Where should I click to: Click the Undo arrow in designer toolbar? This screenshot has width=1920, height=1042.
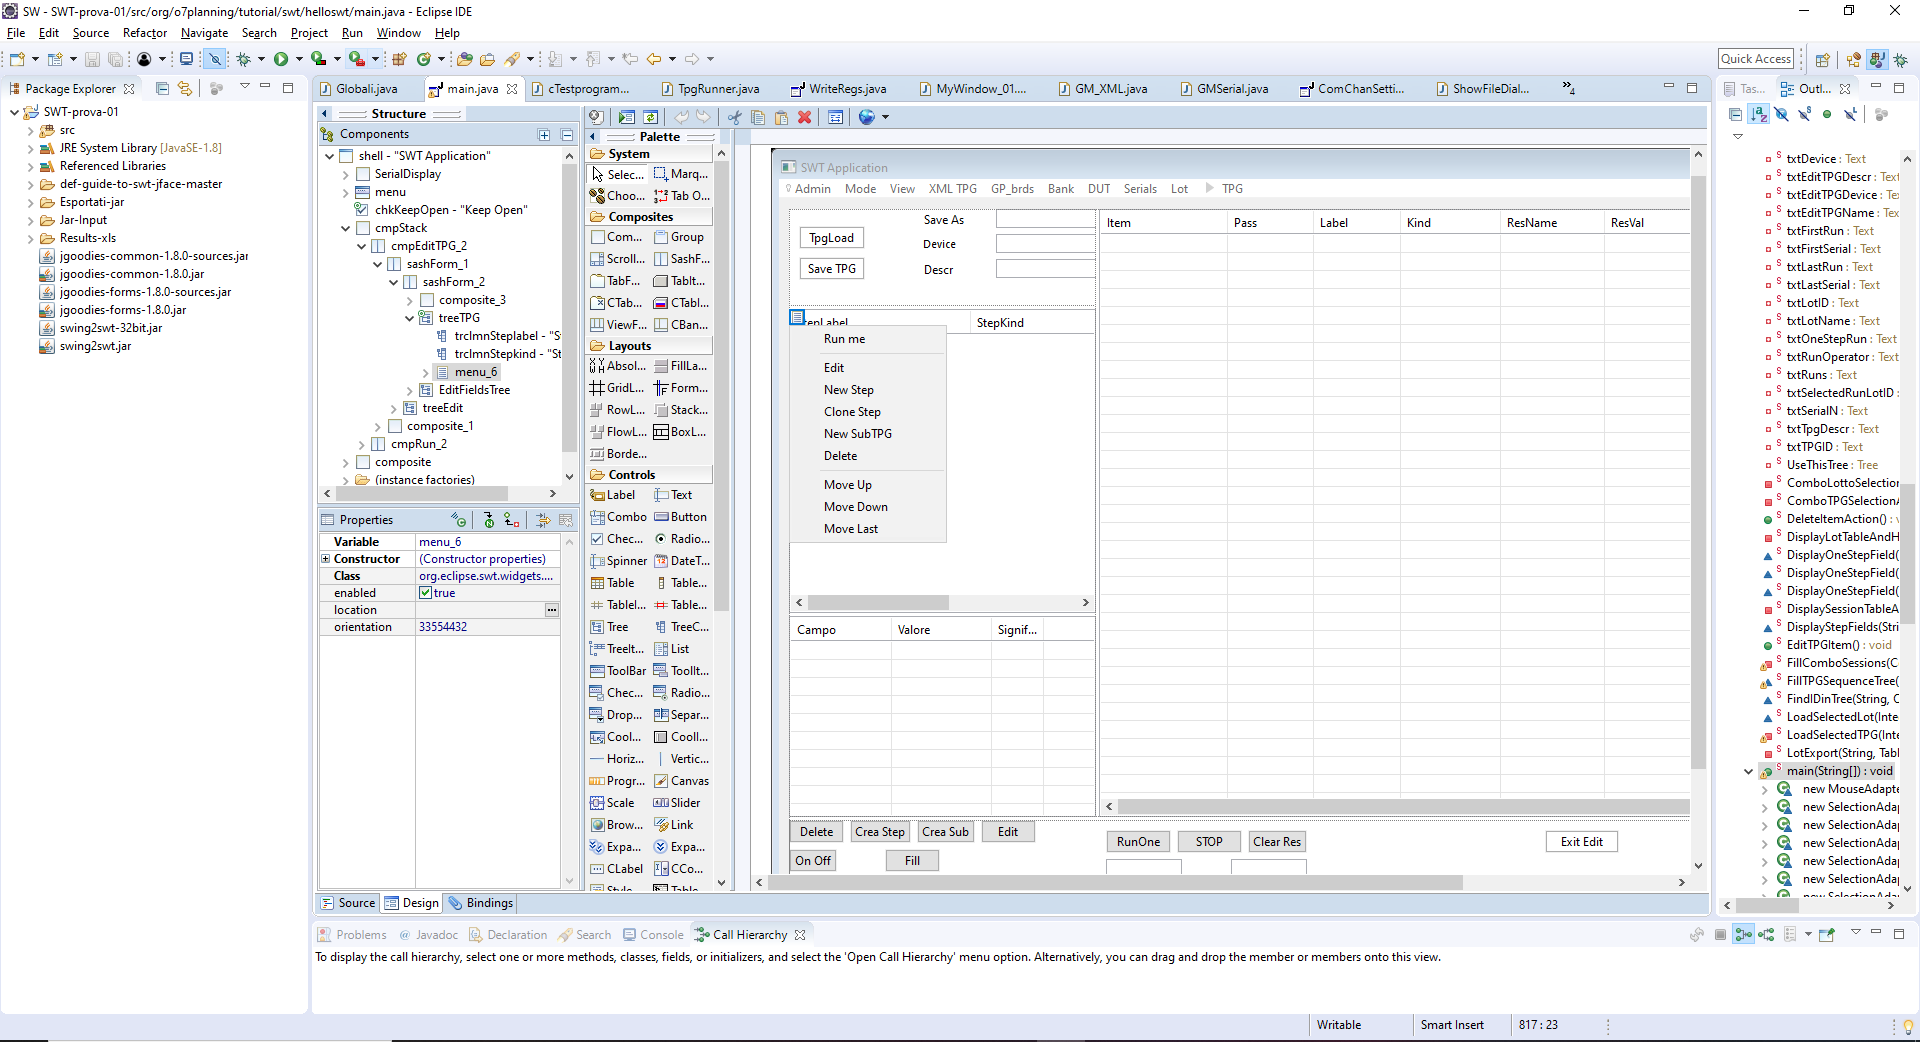tap(681, 117)
